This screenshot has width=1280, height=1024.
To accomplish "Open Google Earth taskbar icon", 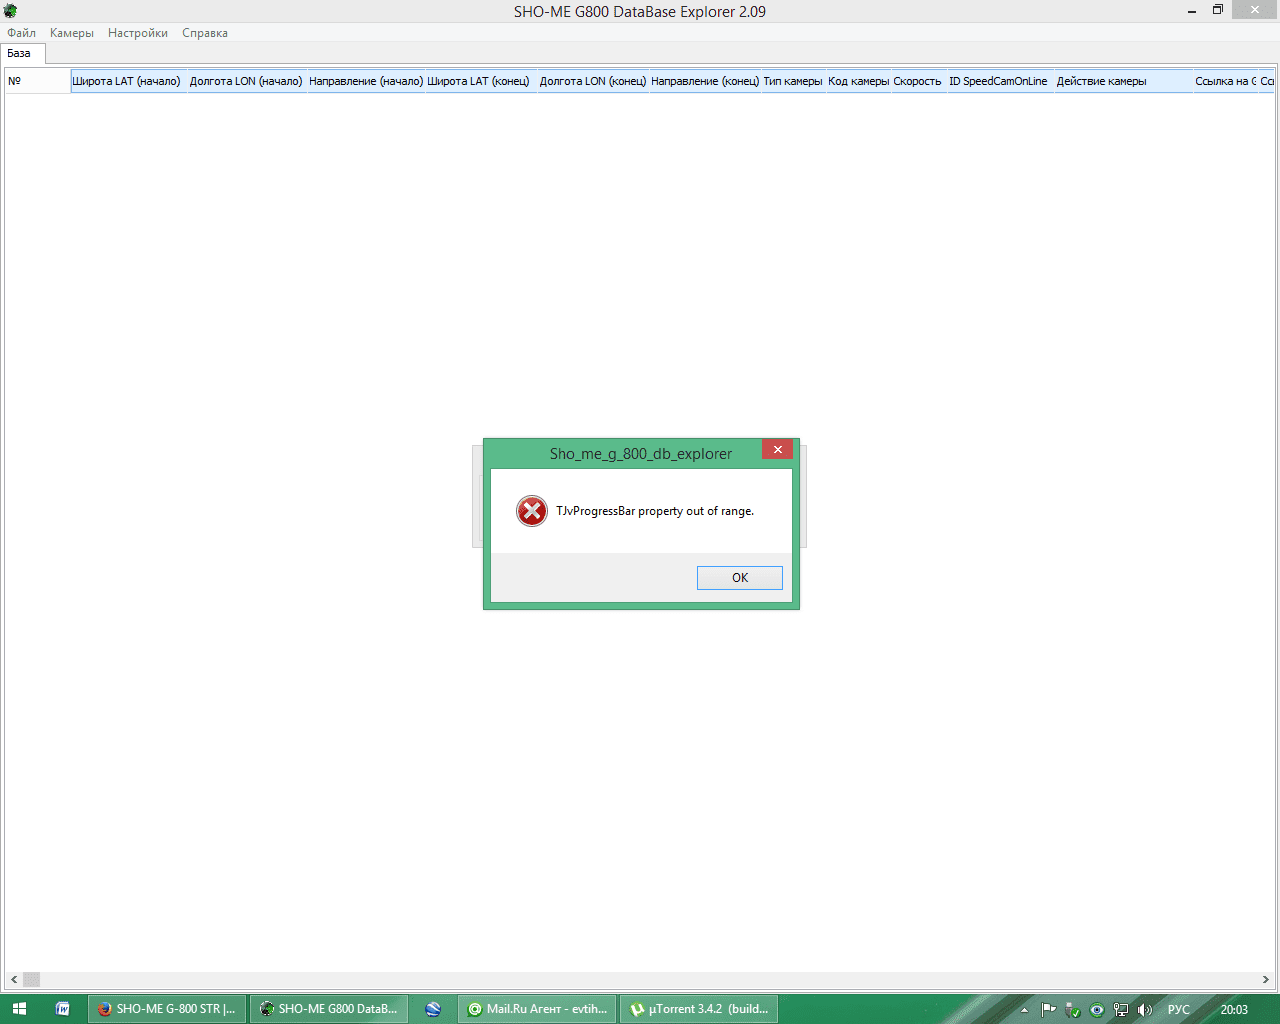I will [x=433, y=1009].
